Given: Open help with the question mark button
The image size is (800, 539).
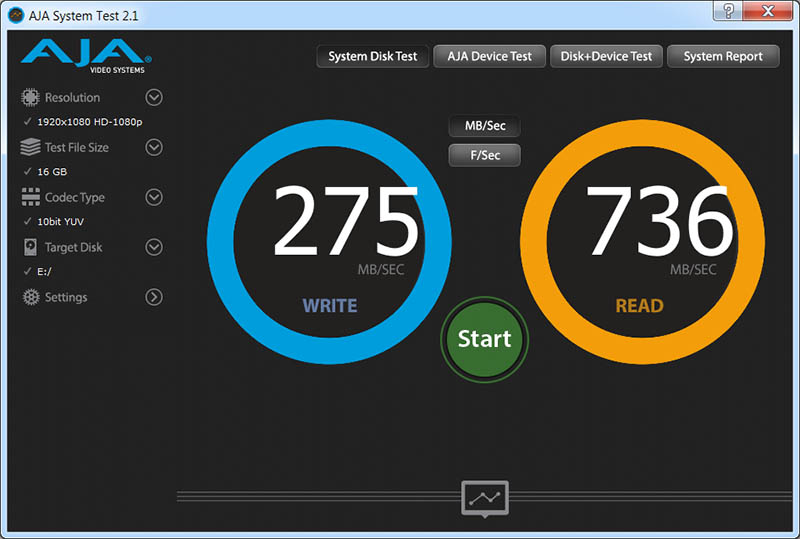Looking at the screenshot, I should (728, 11).
